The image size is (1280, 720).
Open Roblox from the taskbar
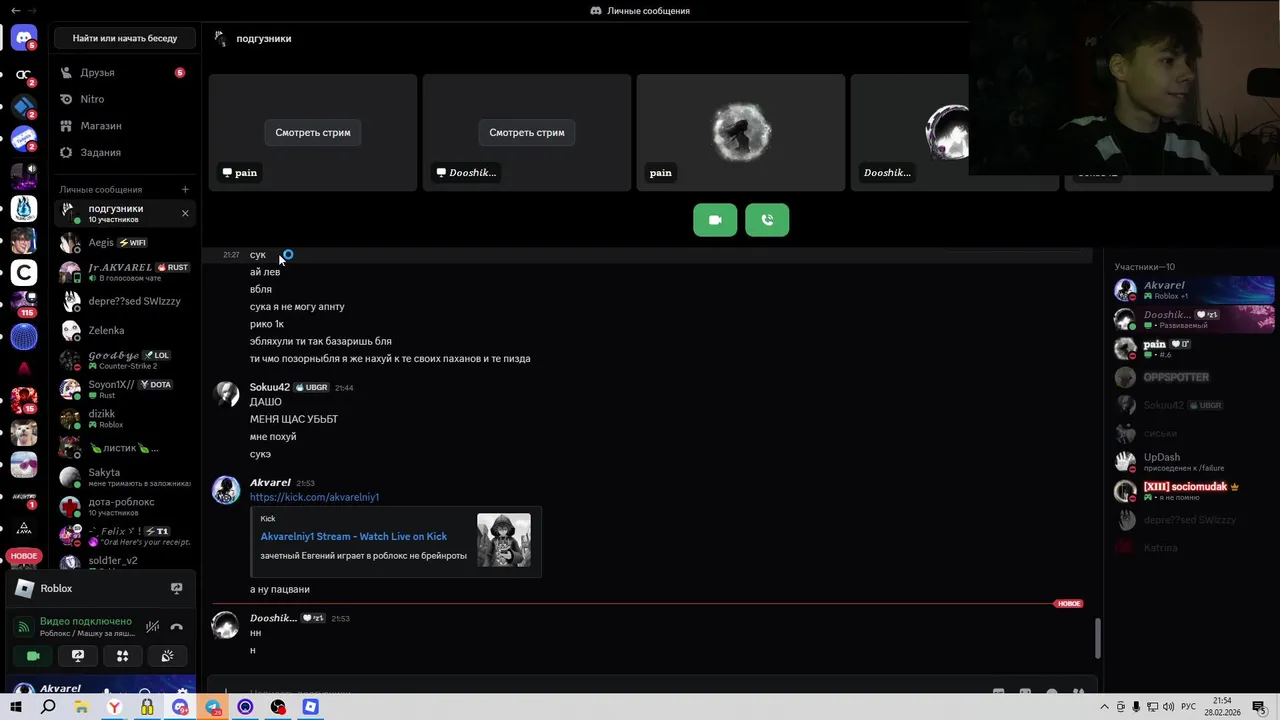[x=311, y=707]
